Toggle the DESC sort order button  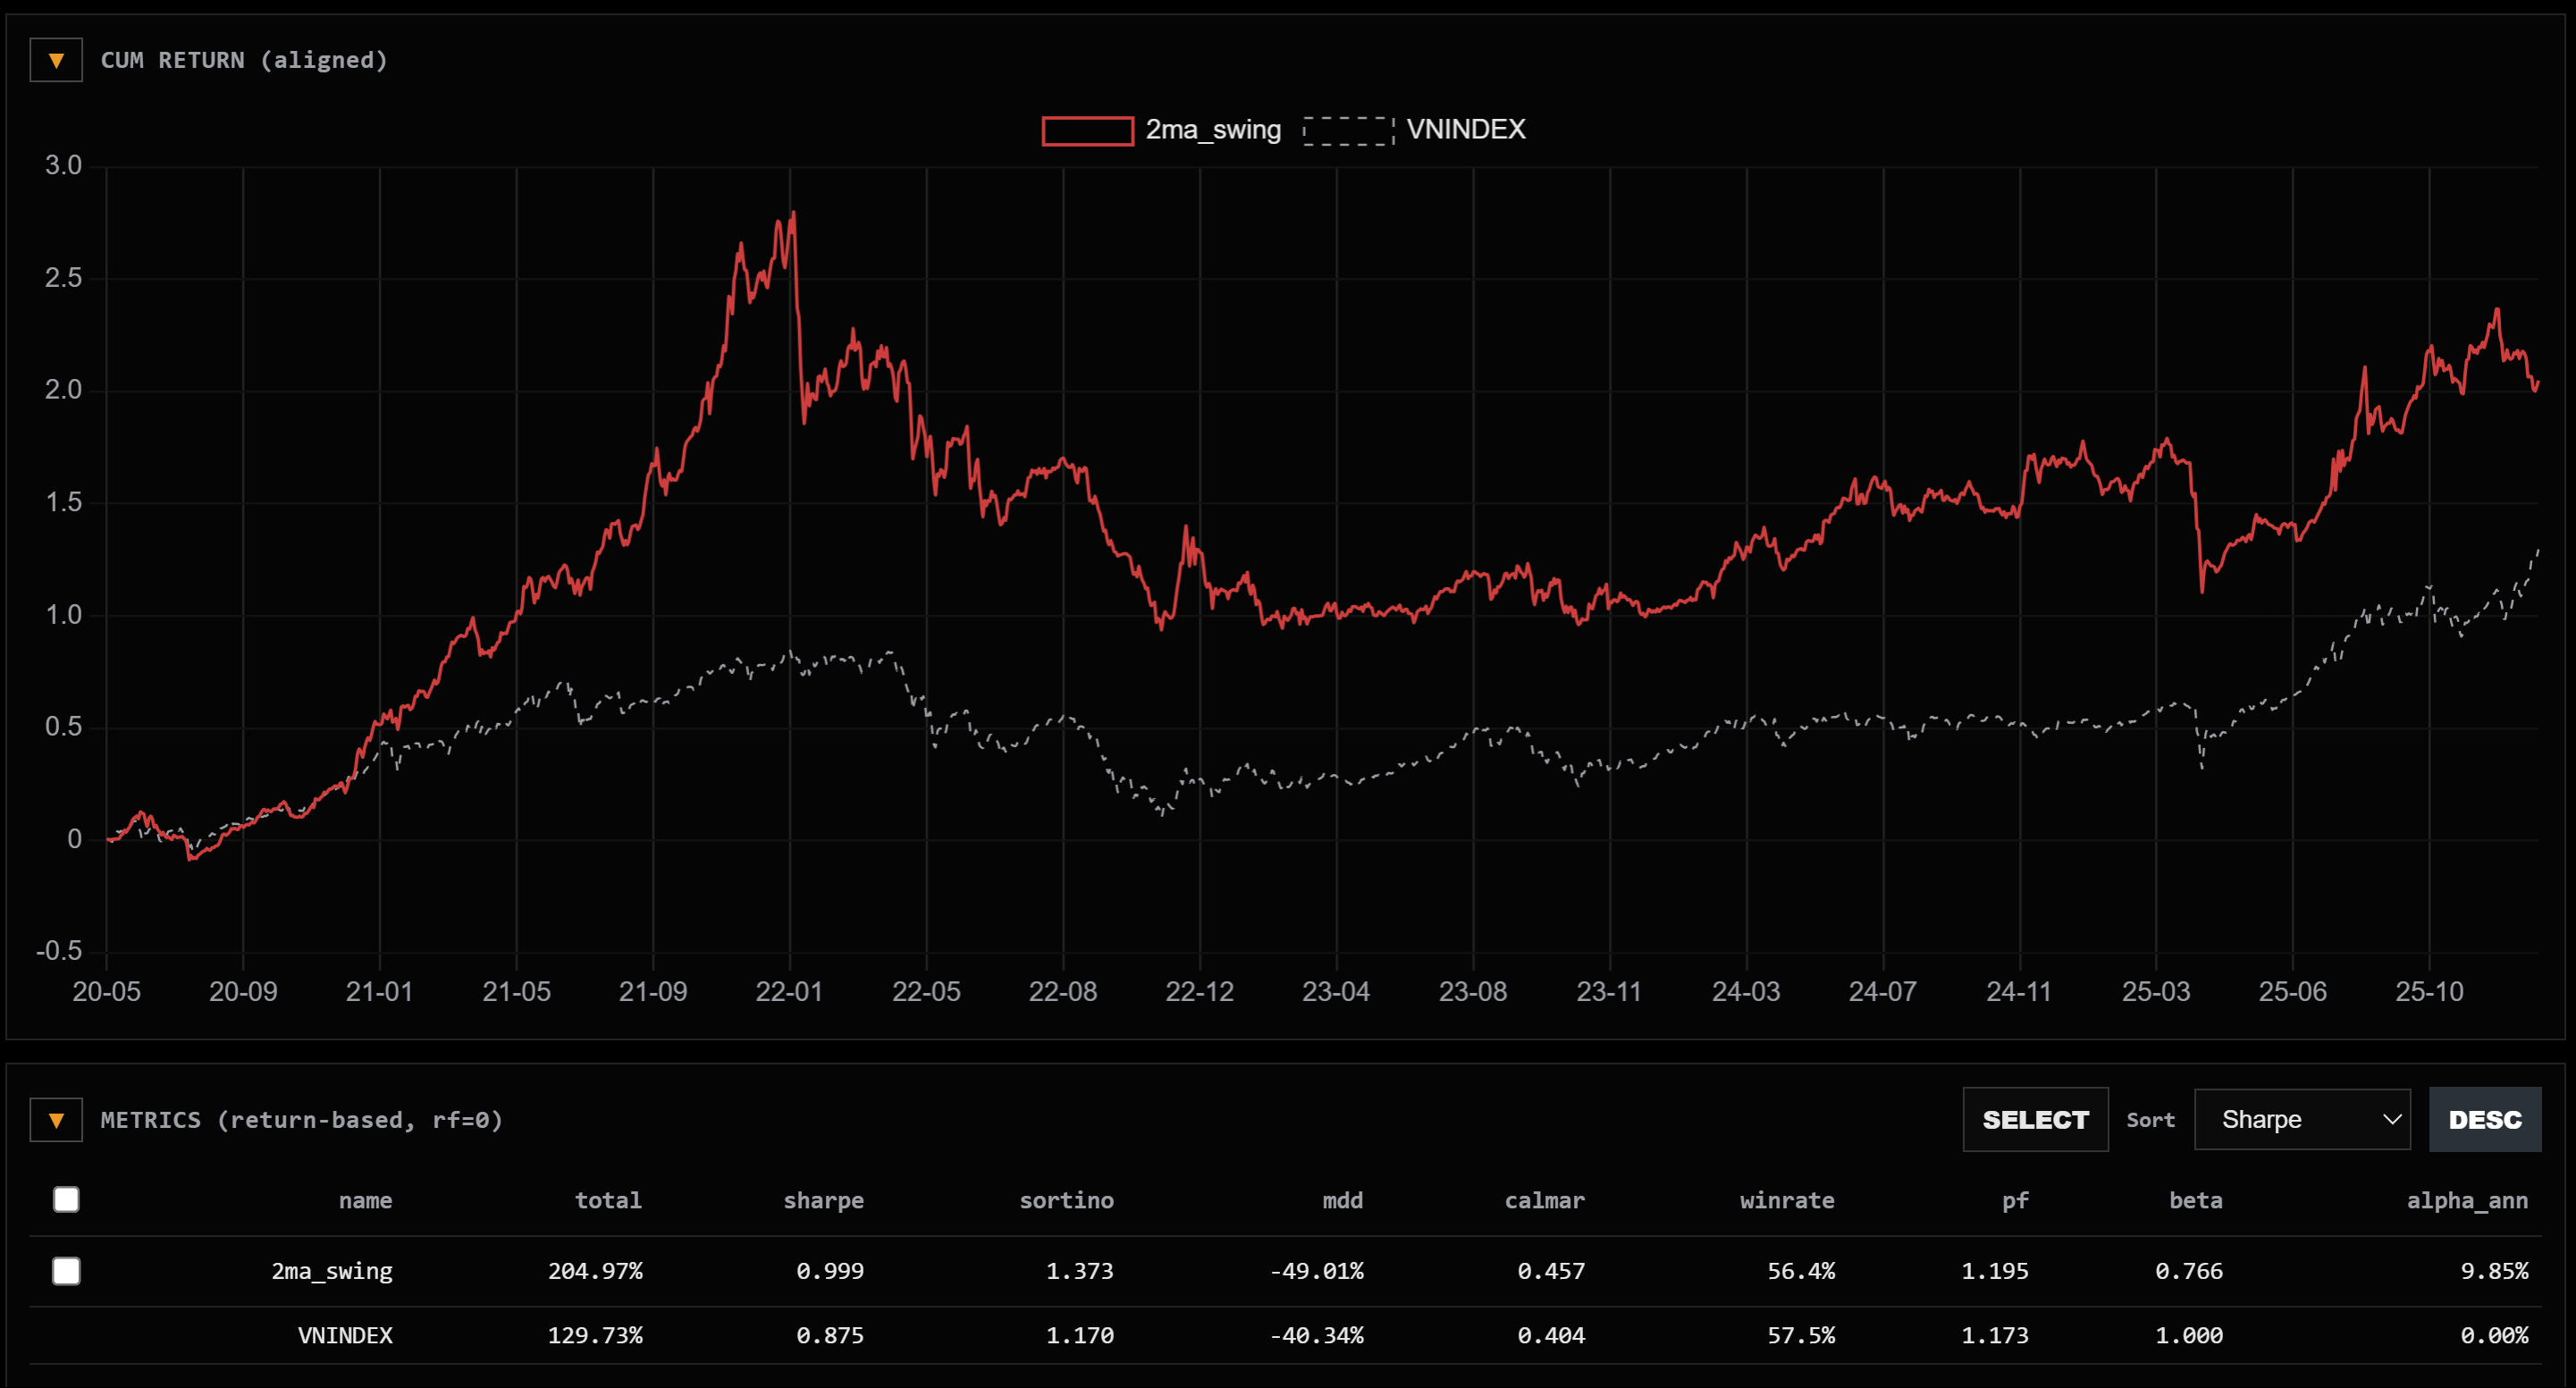point(2484,1120)
